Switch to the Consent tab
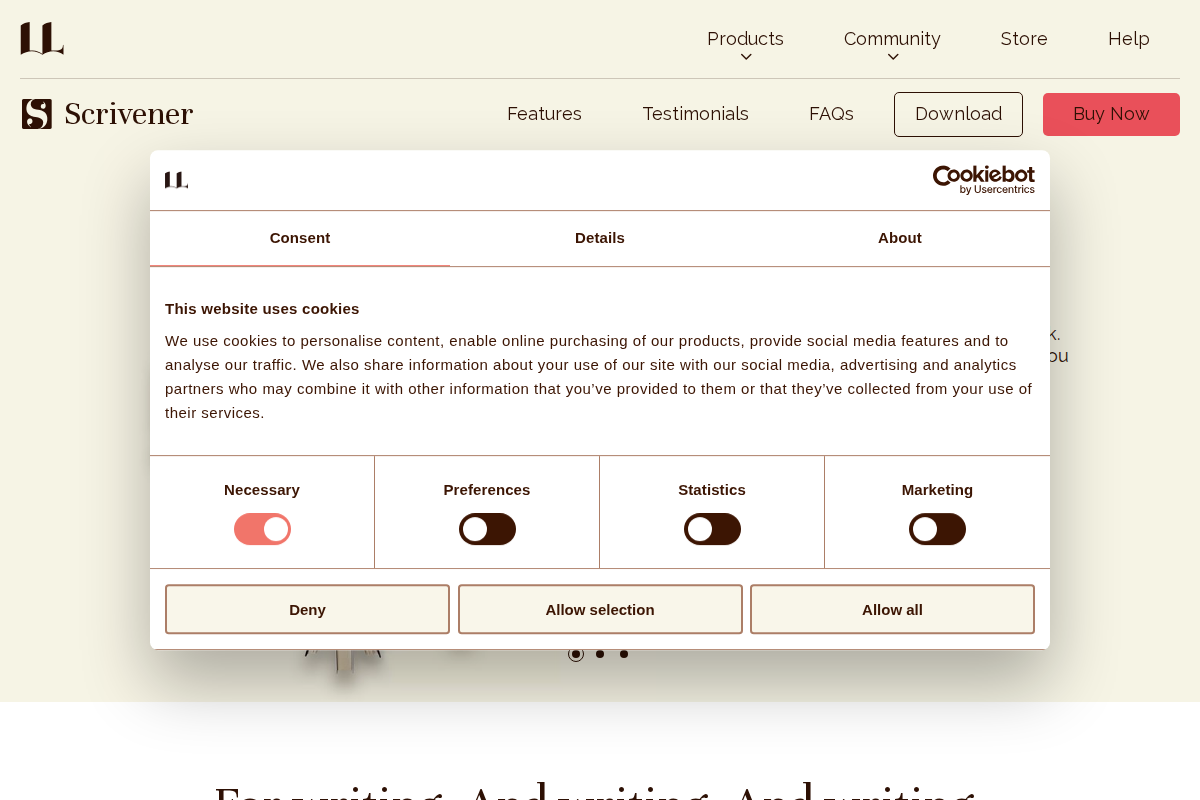 click(300, 238)
